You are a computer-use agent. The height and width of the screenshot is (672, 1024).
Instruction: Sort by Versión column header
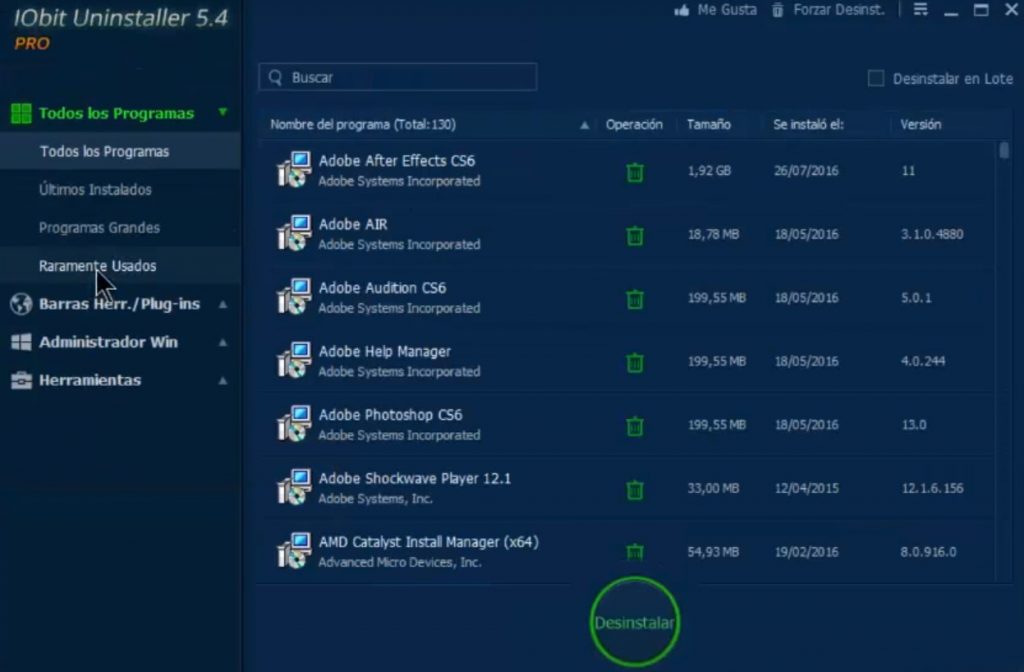[921, 125]
